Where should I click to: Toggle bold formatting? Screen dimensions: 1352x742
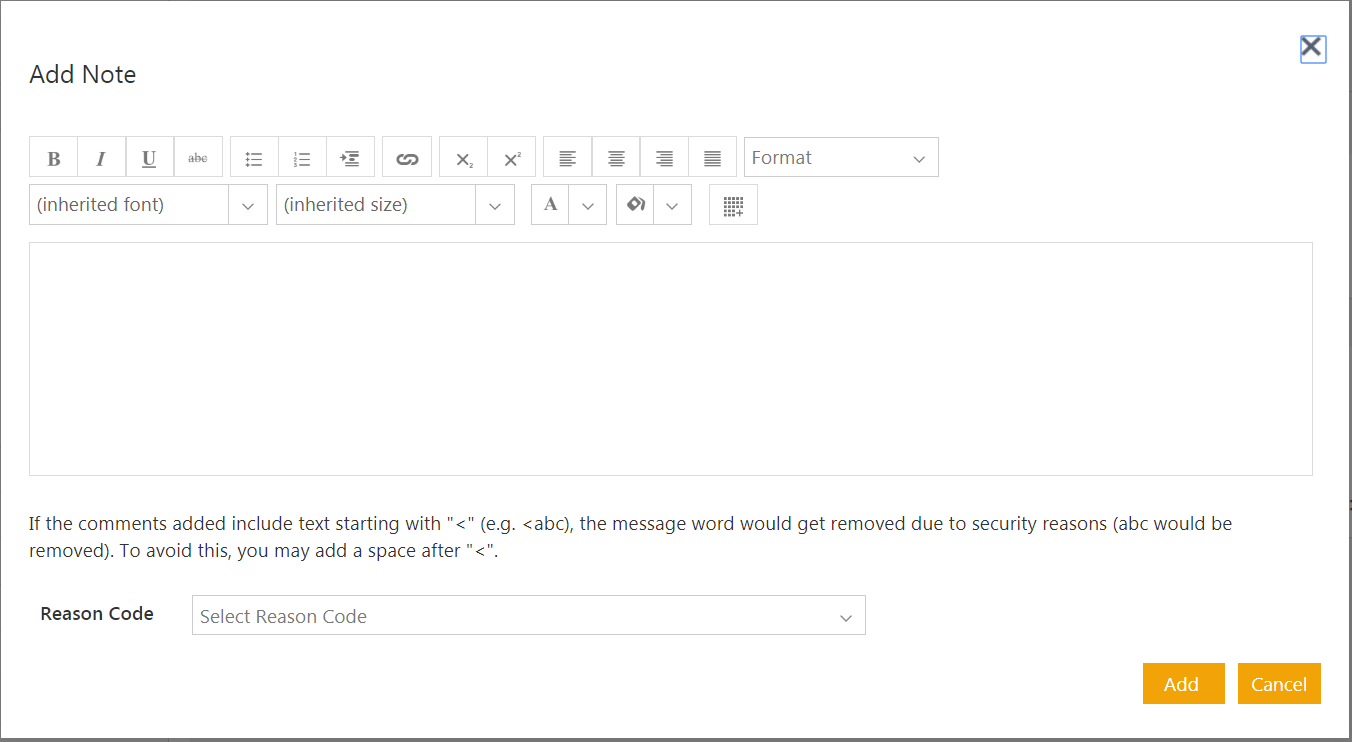point(54,158)
